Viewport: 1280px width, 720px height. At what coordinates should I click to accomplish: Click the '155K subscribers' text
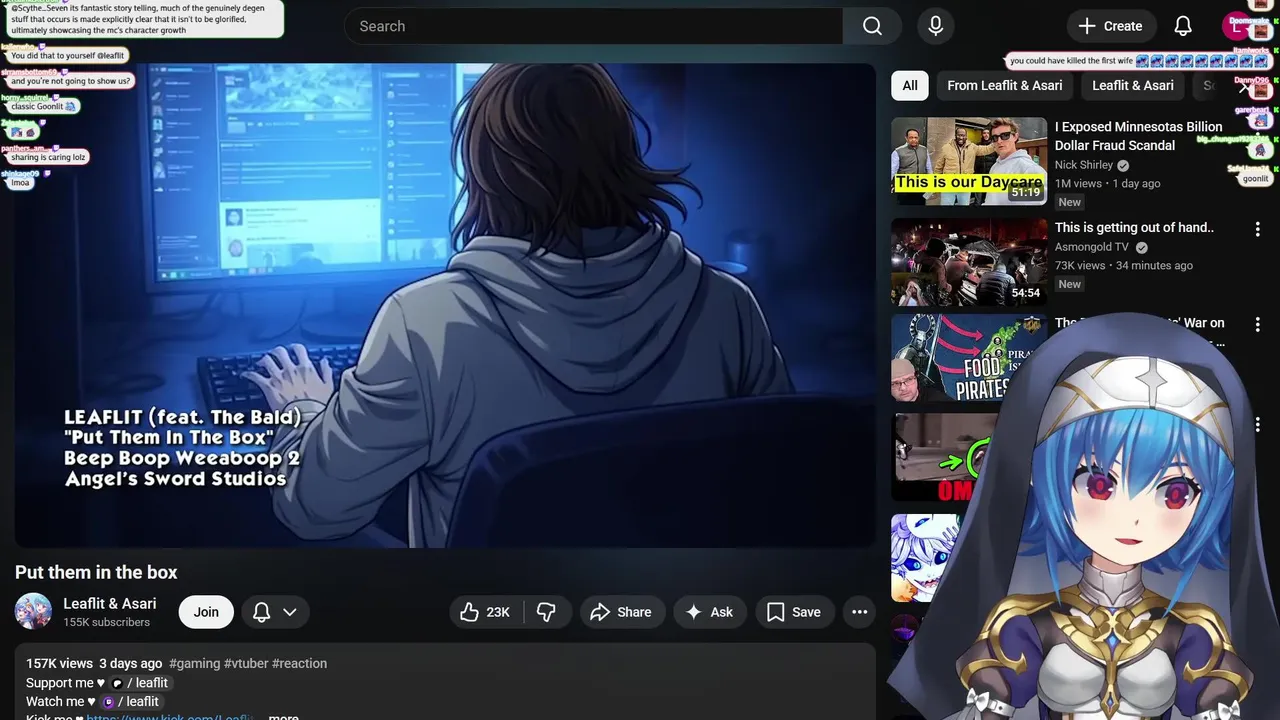pyautogui.click(x=107, y=622)
